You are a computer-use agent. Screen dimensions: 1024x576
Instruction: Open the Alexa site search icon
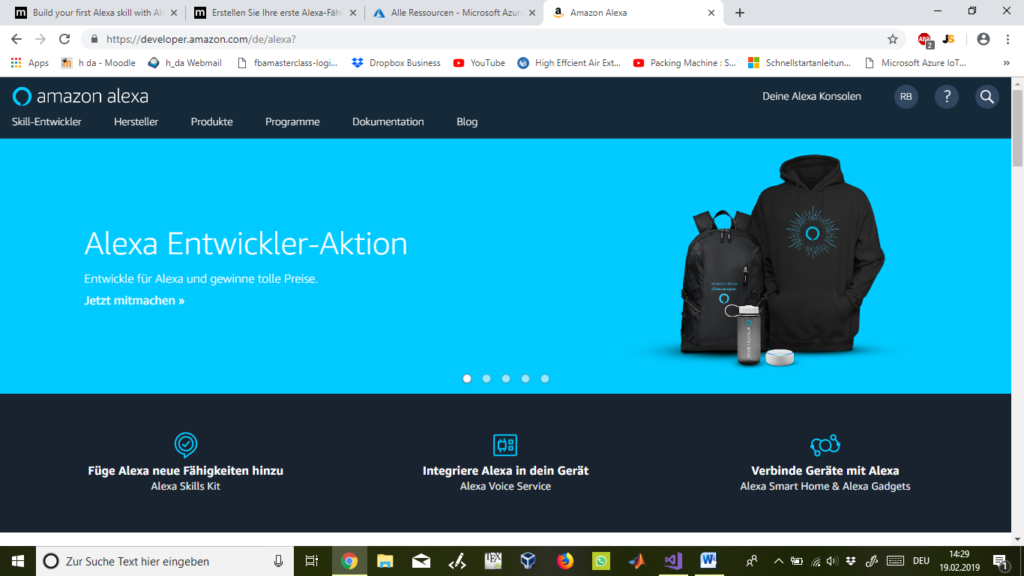(987, 97)
